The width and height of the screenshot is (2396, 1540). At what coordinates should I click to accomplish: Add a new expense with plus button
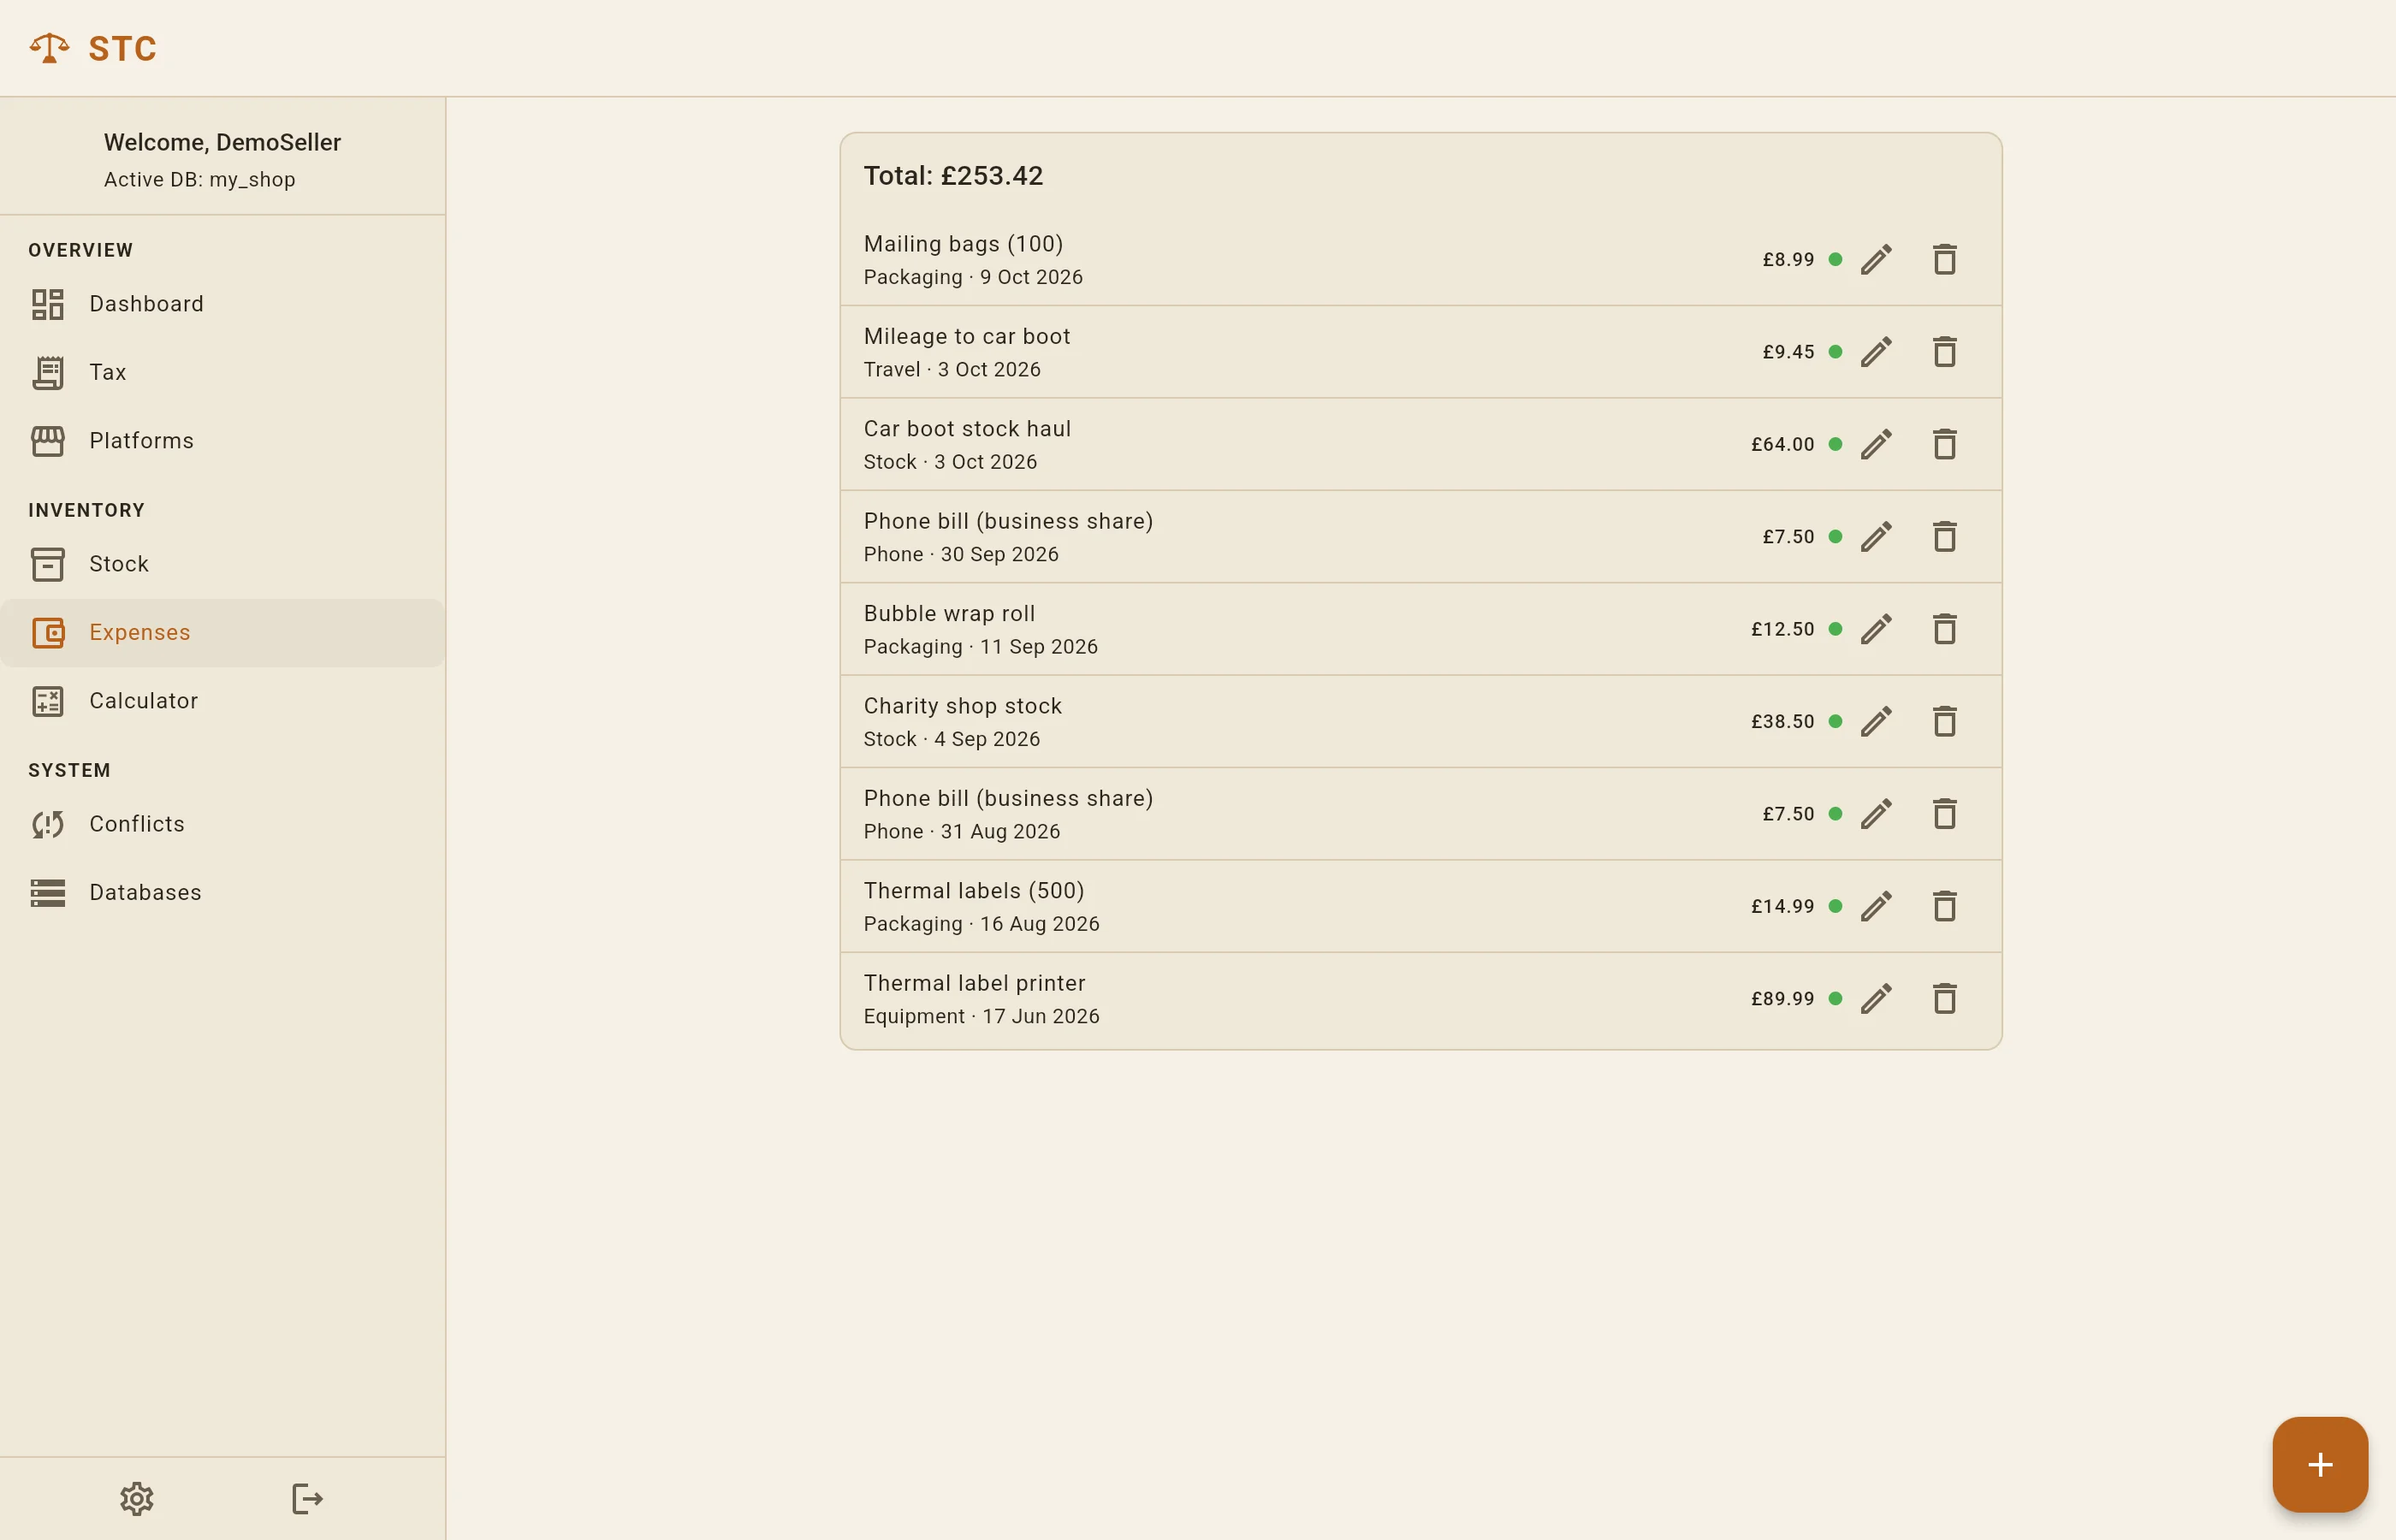[2319, 1464]
